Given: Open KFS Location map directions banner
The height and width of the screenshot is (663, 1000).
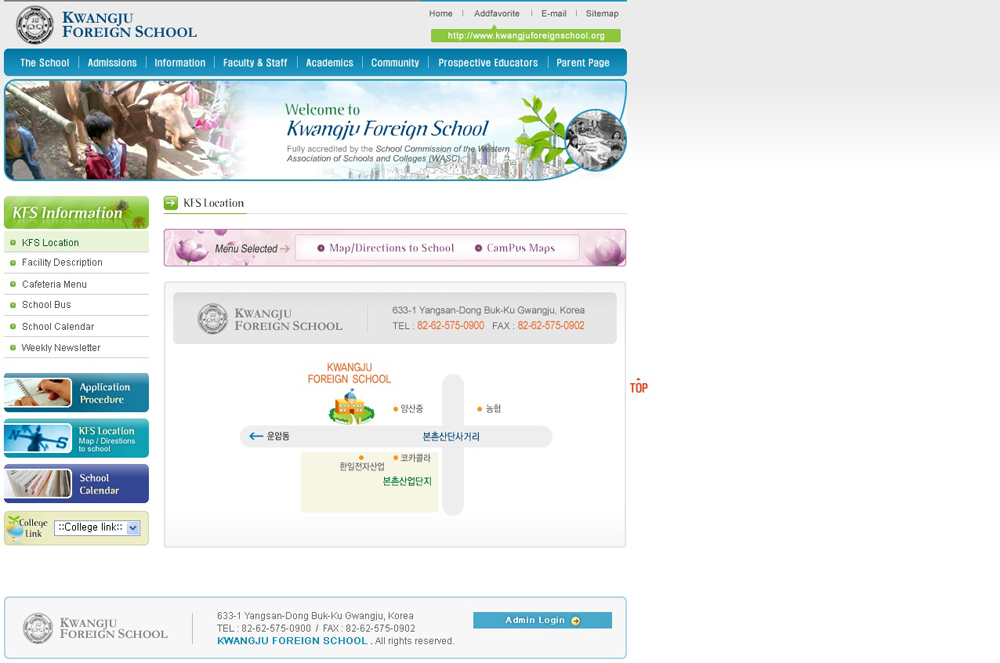Looking at the screenshot, I should pos(76,438).
